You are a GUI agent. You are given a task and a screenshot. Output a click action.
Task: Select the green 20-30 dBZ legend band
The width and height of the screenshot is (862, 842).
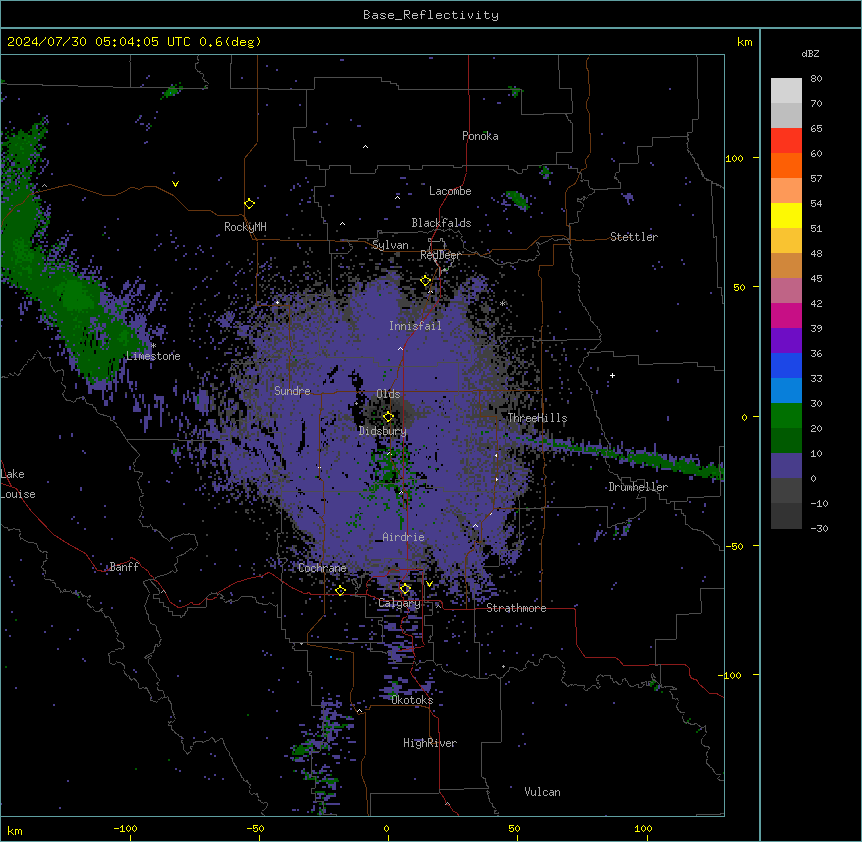(x=786, y=416)
